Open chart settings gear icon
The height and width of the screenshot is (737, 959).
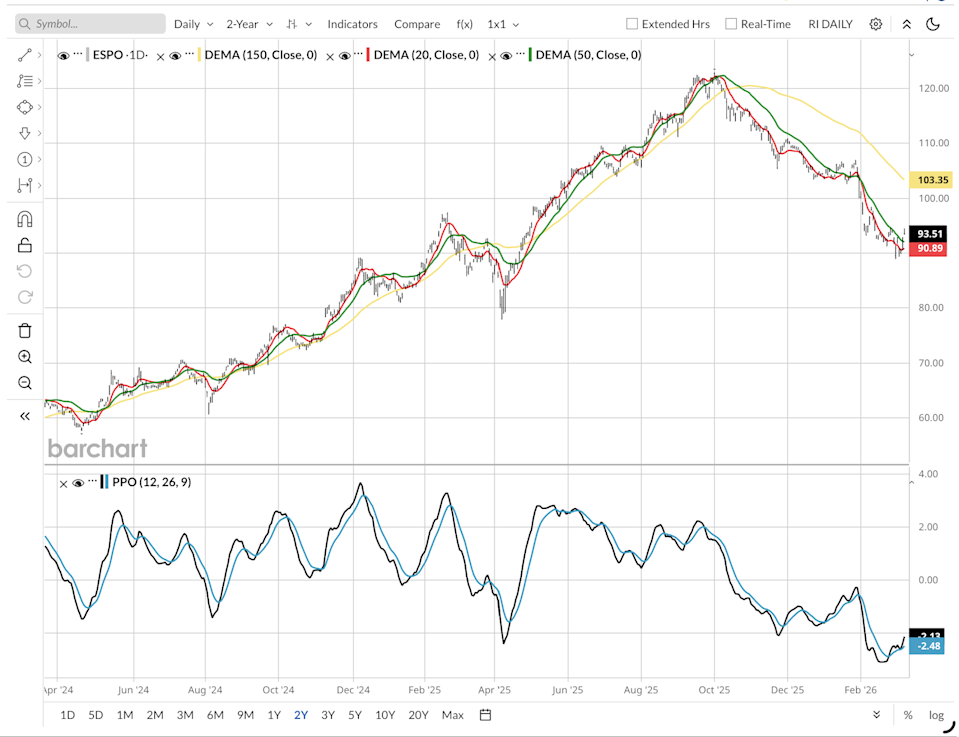[x=876, y=24]
